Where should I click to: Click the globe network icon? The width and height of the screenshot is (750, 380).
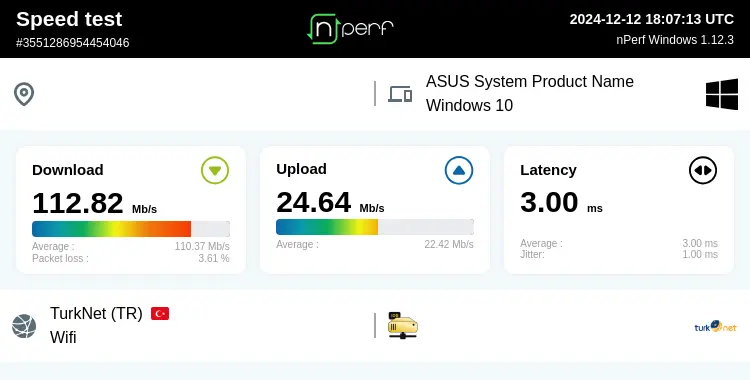point(24,326)
